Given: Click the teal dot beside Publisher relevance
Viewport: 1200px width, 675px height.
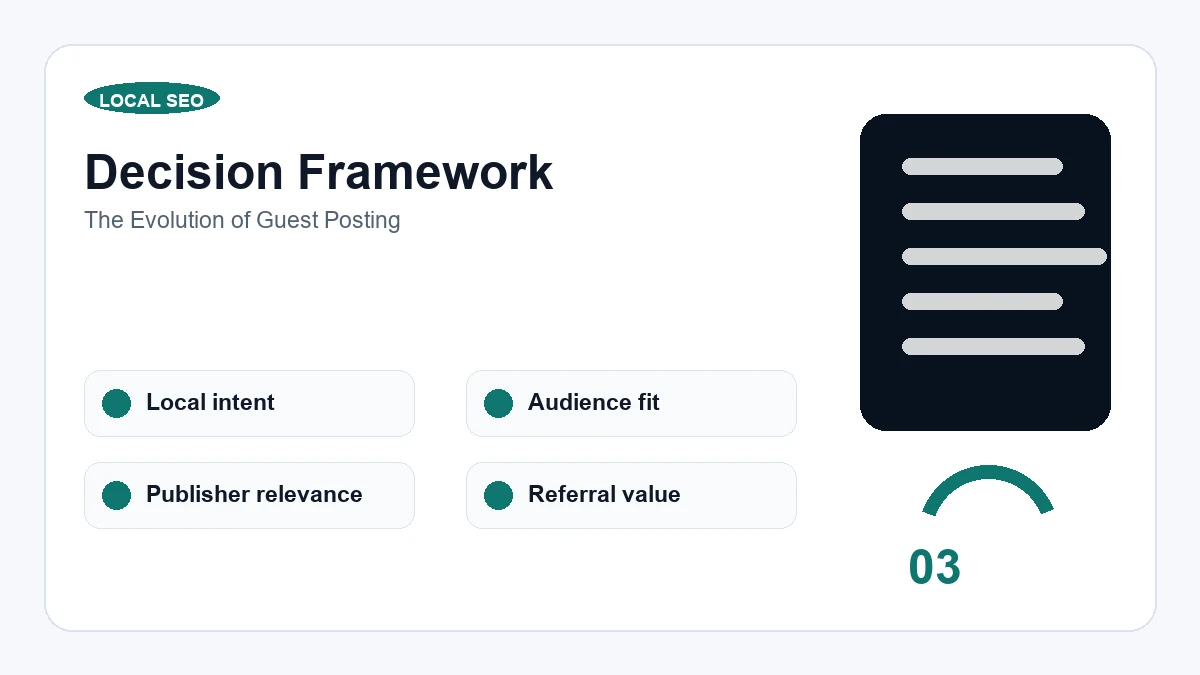Looking at the screenshot, I should tap(117, 495).
